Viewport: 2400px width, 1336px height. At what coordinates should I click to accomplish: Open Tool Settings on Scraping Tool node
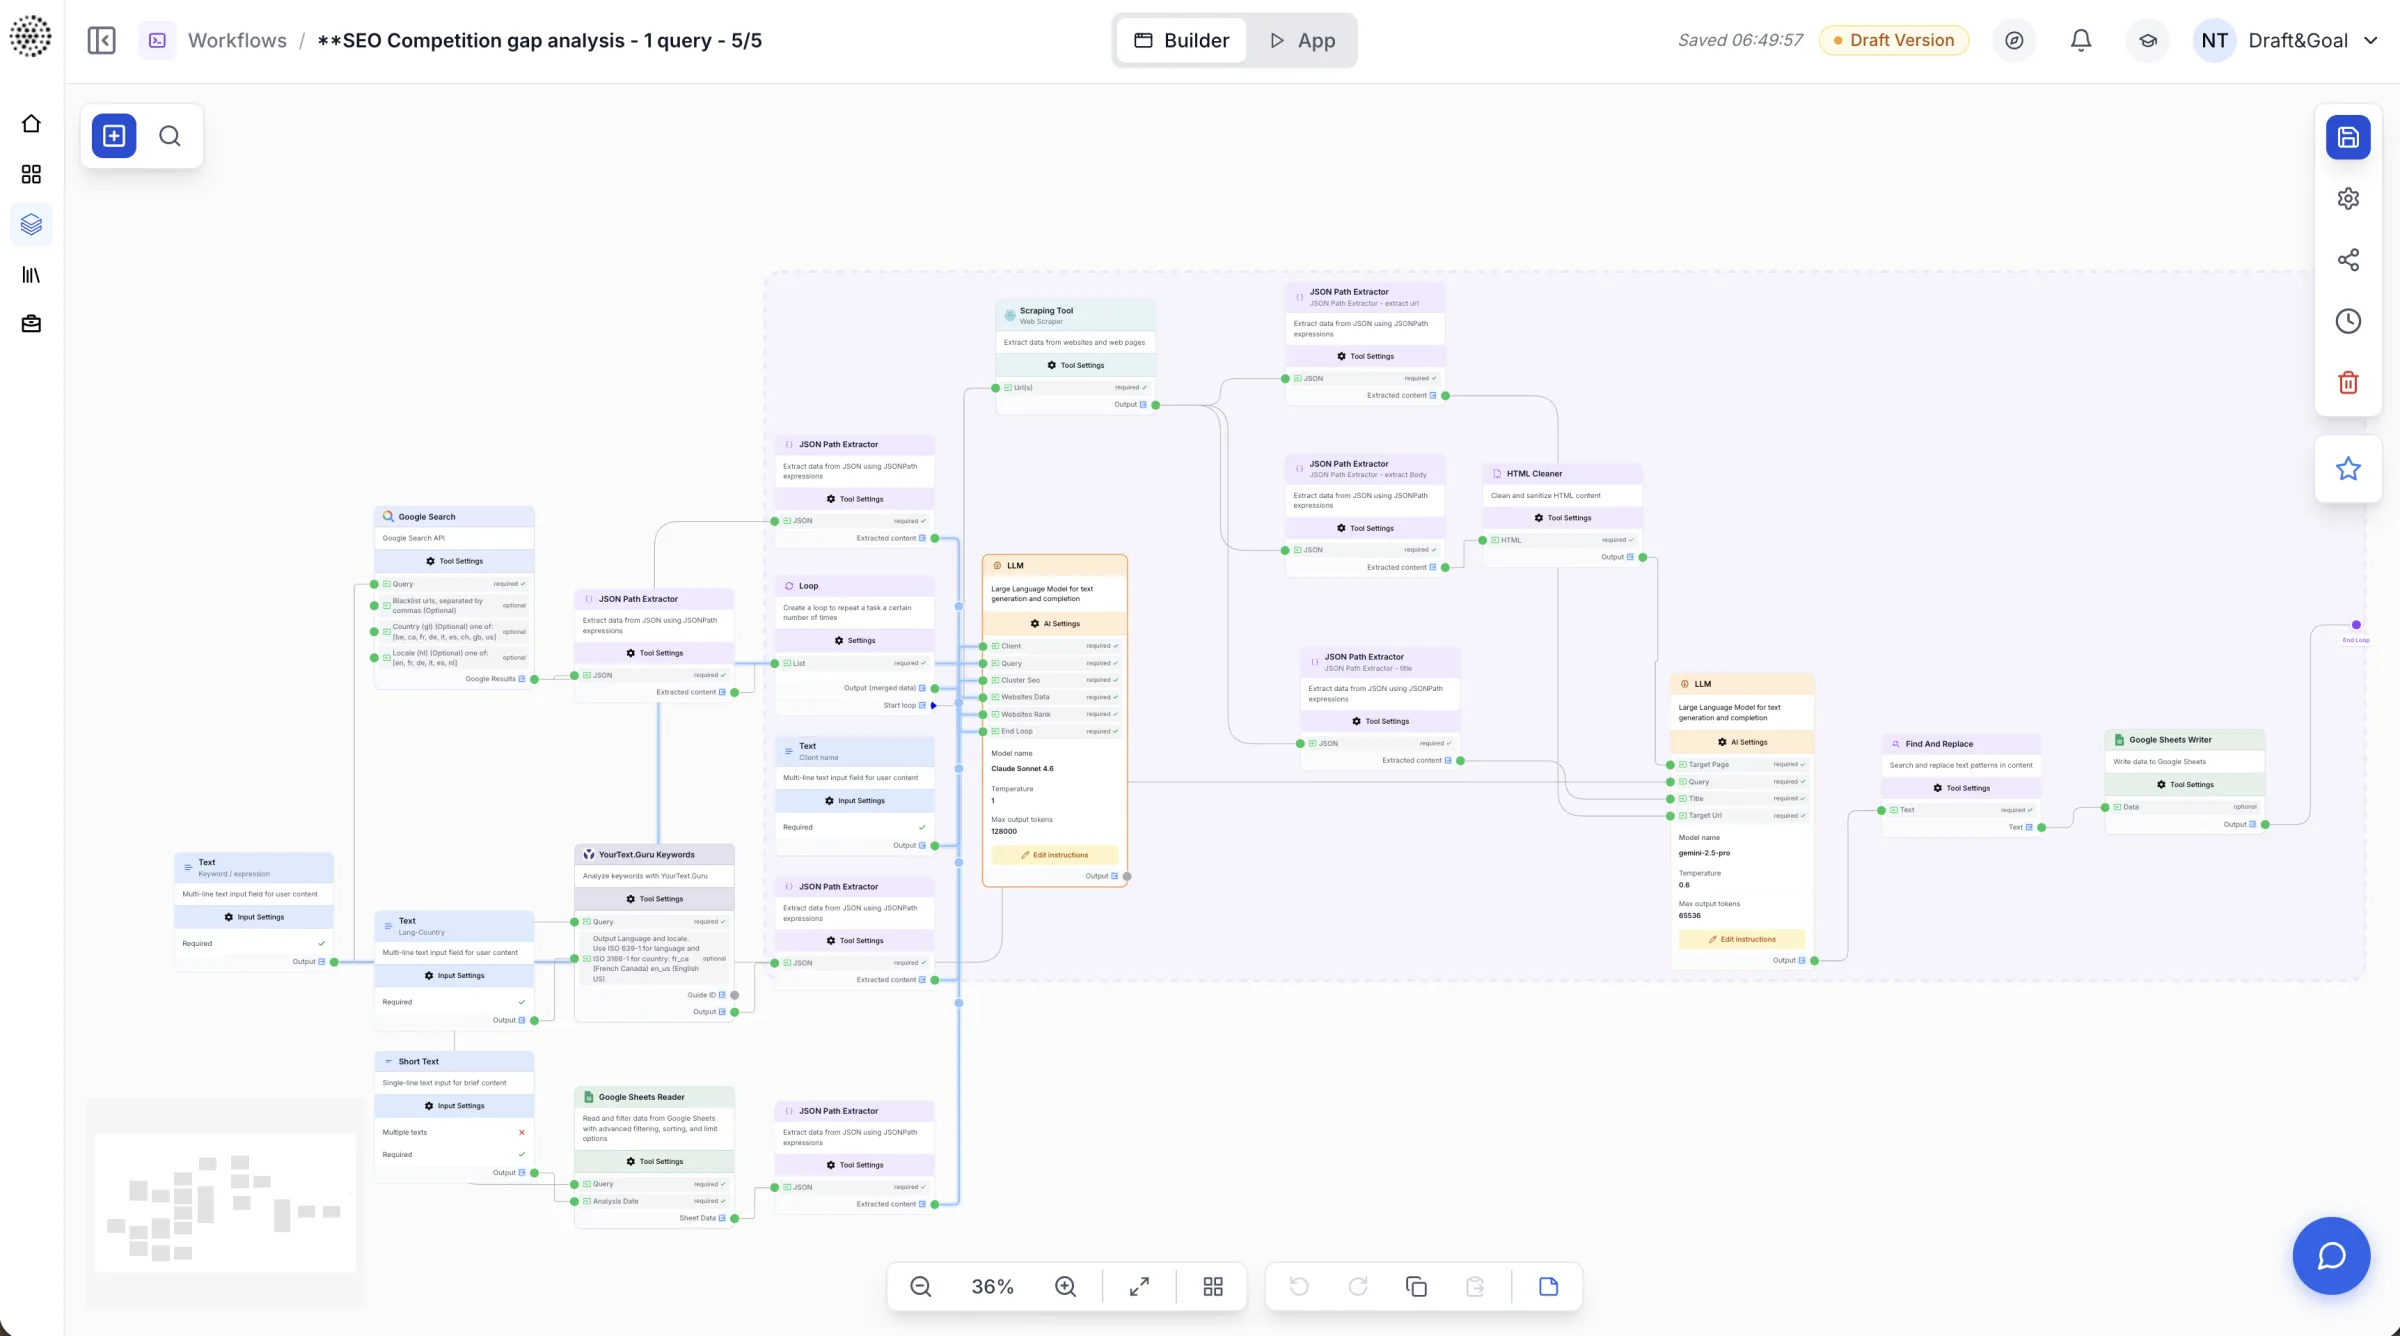[1075, 365]
